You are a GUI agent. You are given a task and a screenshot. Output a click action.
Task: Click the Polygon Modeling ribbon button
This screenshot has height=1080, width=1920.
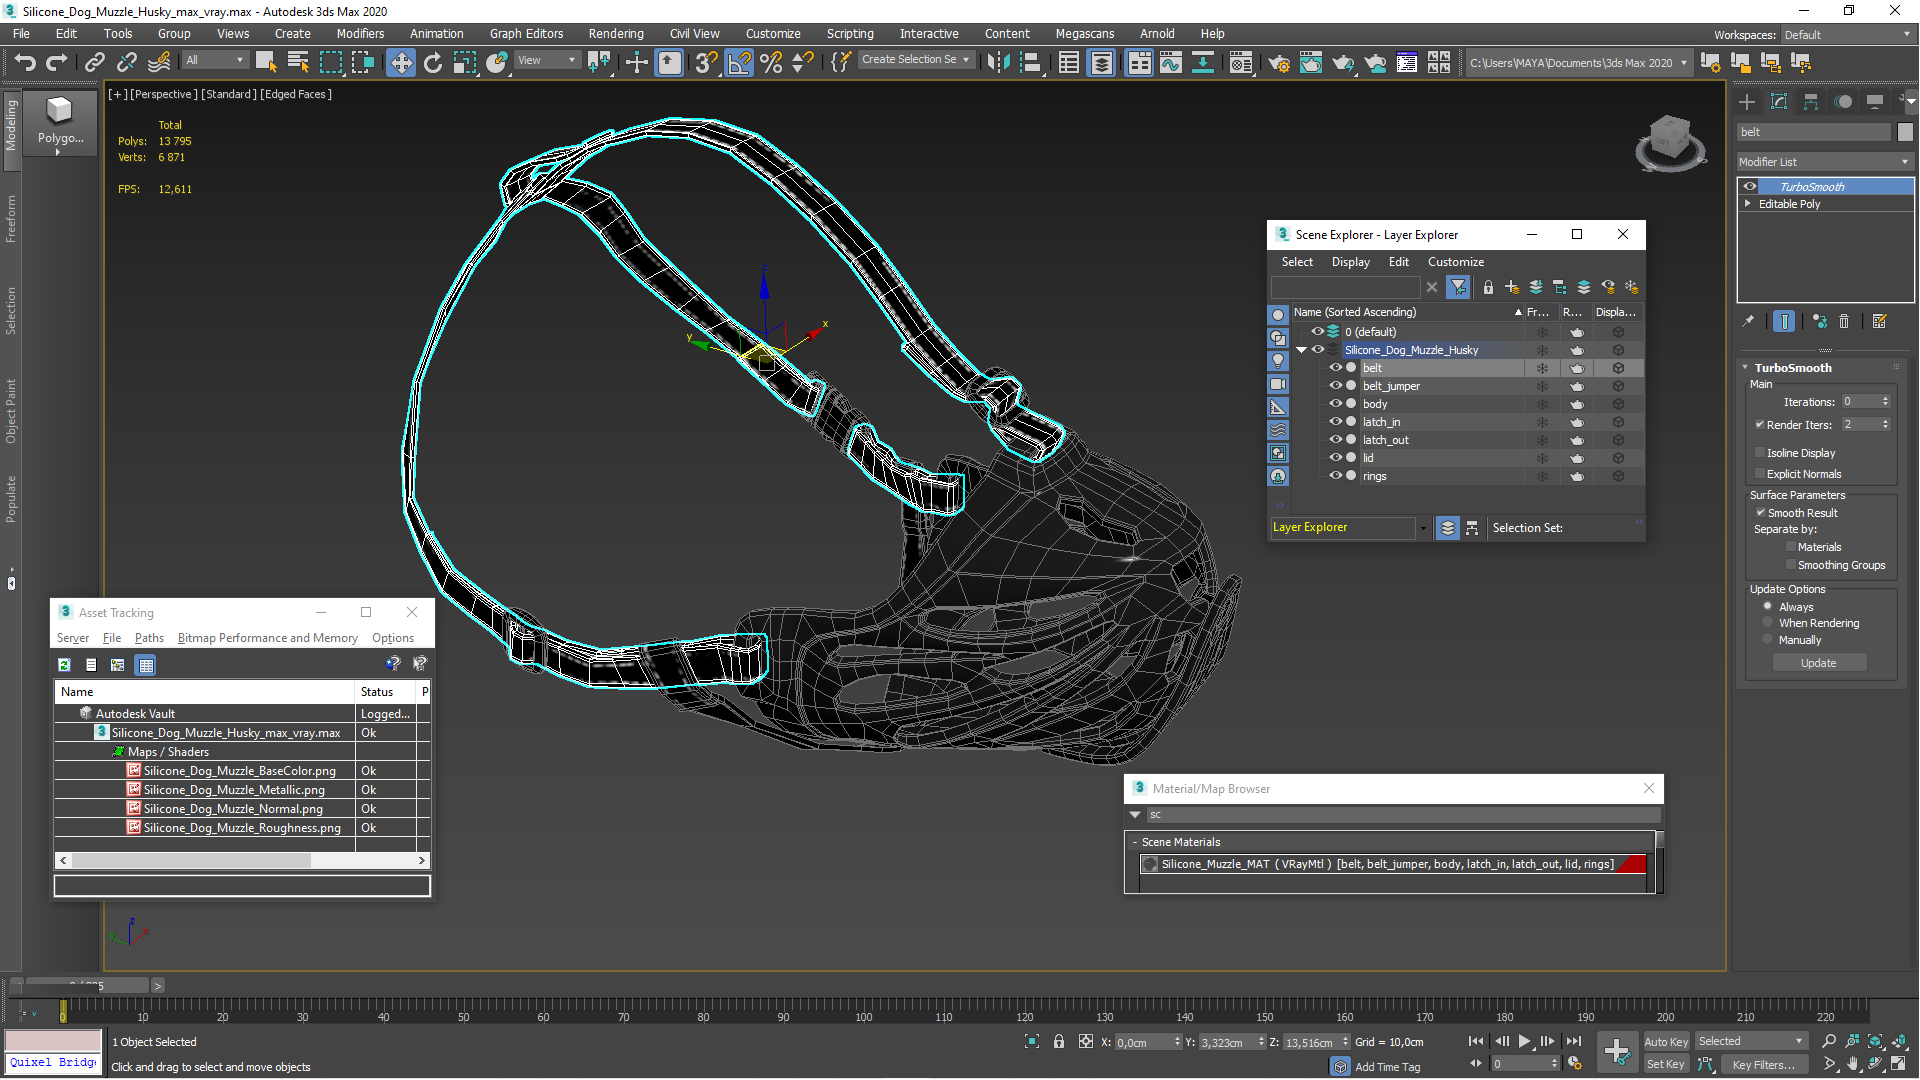pyautogui.click(x=60, y=123)
